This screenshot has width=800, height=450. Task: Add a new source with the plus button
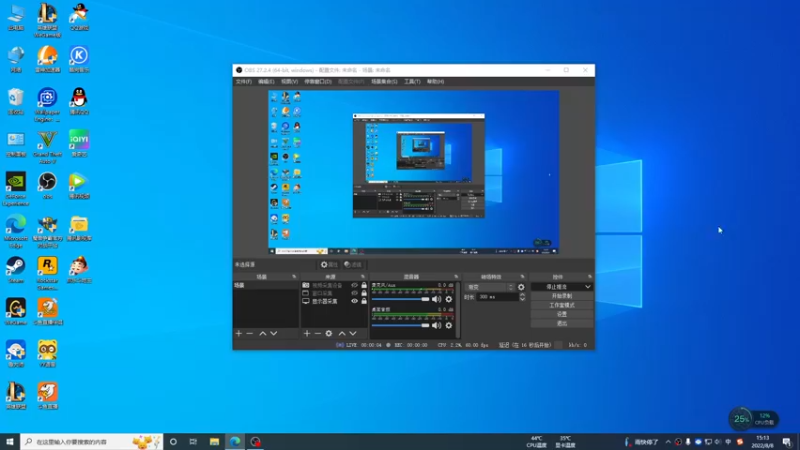(x=307, y=333)
